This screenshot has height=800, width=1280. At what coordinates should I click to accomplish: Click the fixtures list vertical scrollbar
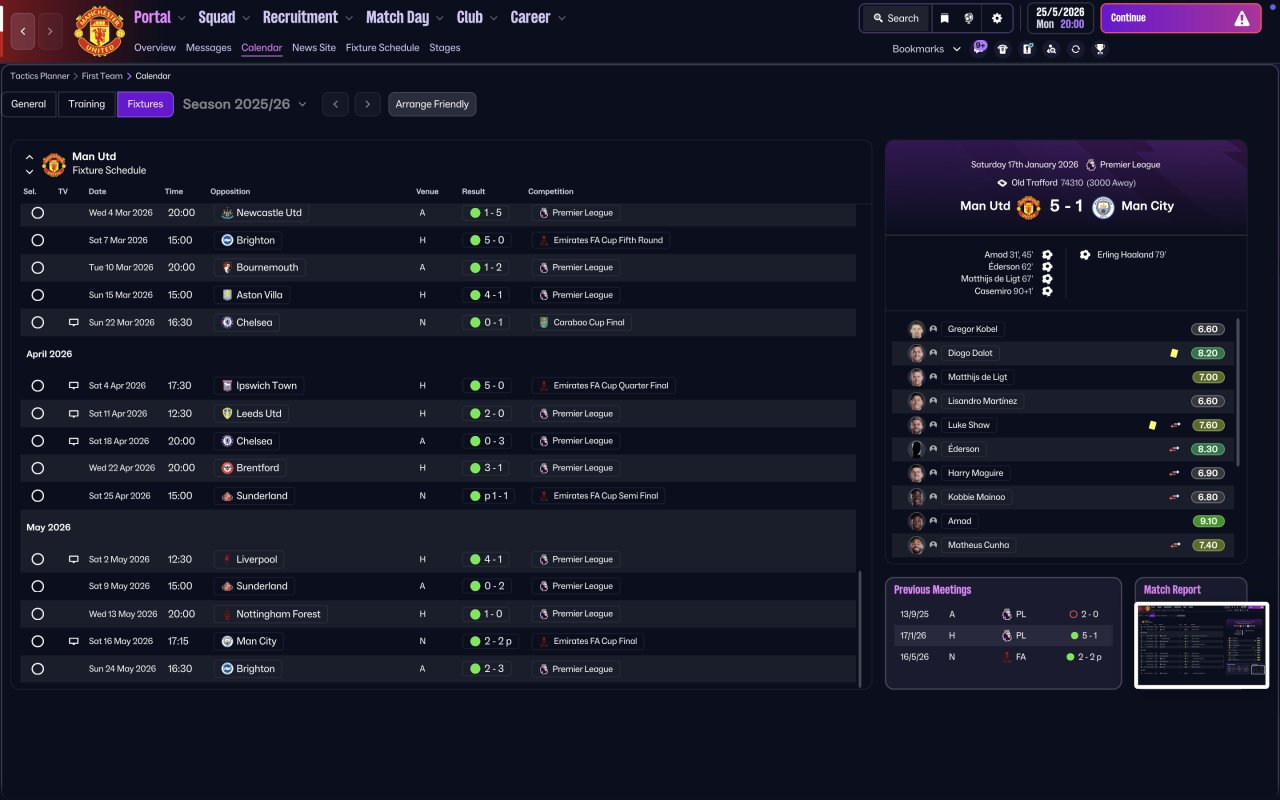pyautogui.click(x=859, y=628)
